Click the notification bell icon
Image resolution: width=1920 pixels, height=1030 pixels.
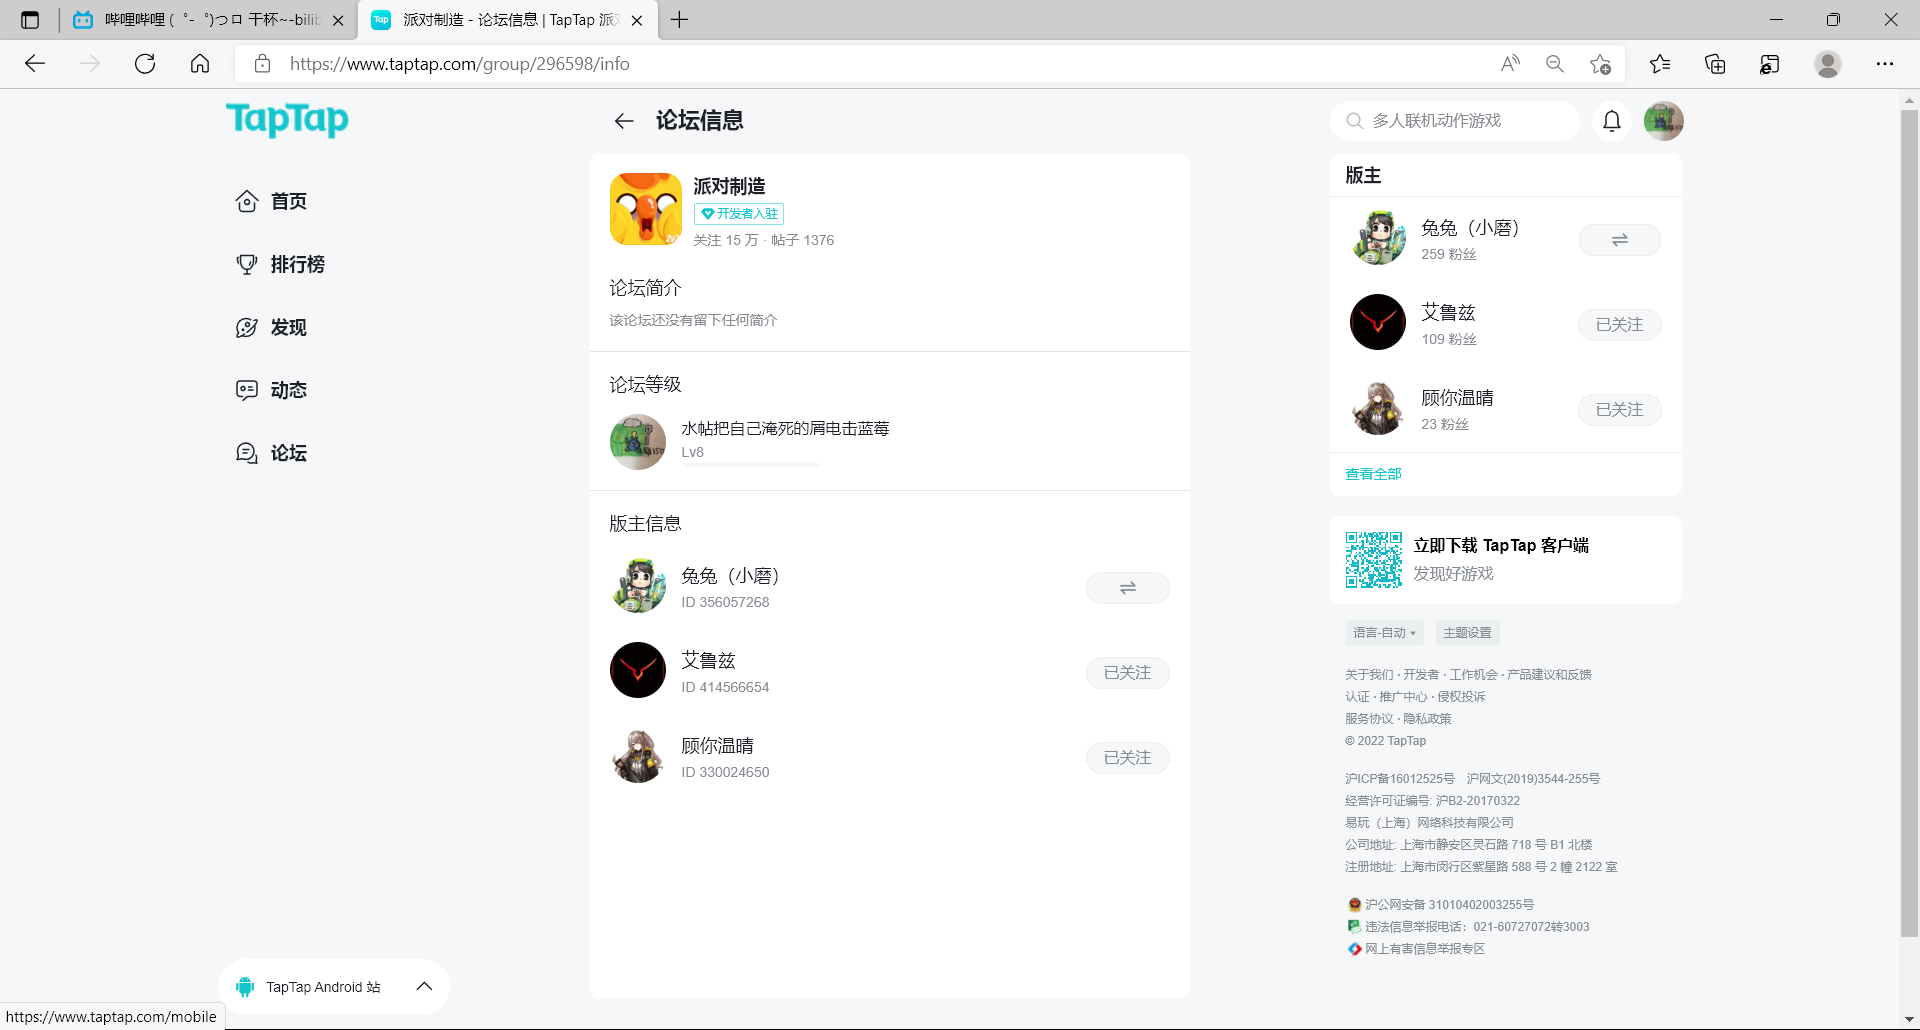[1611, 121]
